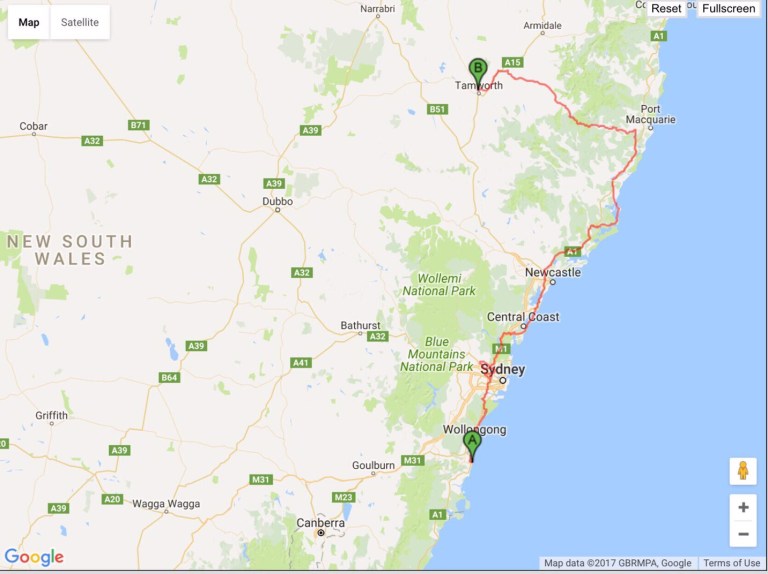This screenshot has height=574, width=768.
Task: Click the A15 highway shield near Tamworth
Action: 512,62
